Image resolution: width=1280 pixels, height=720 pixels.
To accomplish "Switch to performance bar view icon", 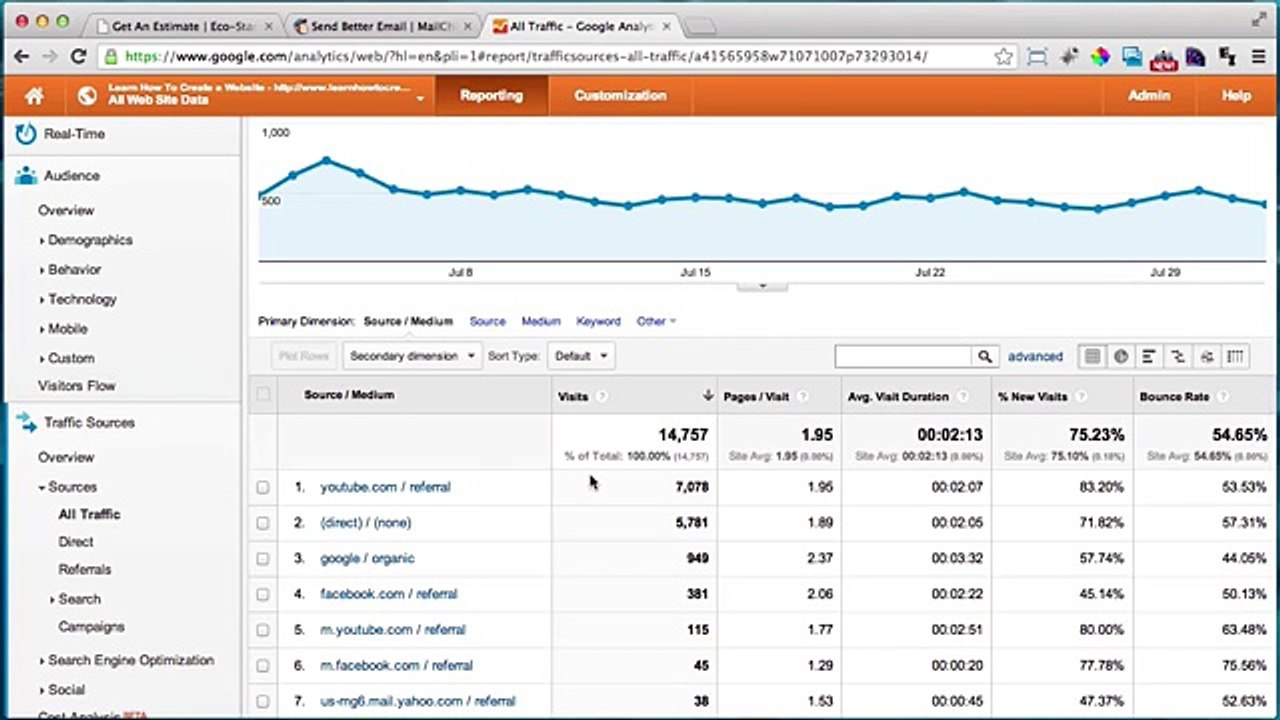I will [x=1150, y=356].
